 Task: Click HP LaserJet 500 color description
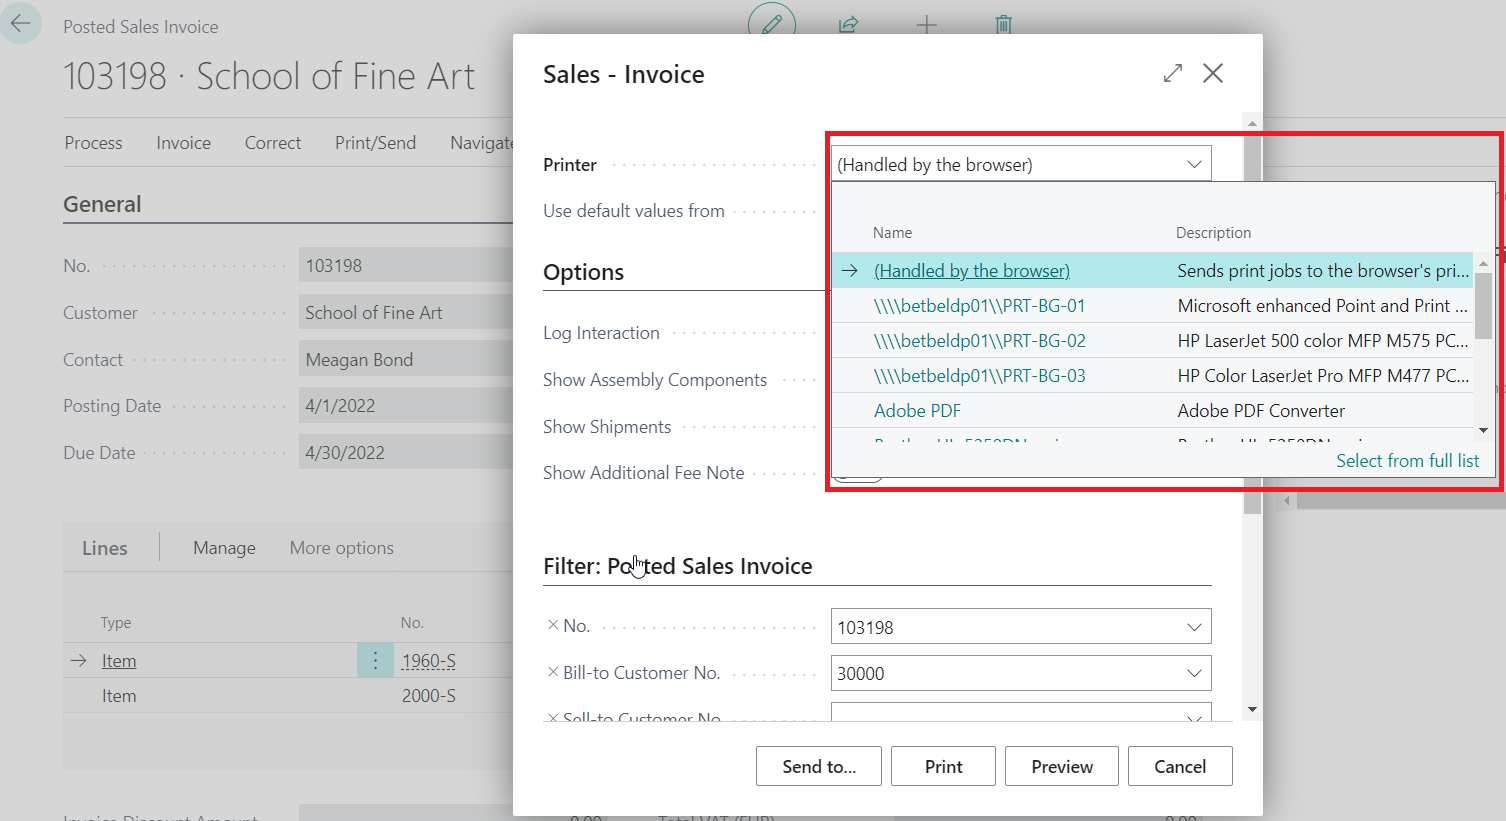pyautogui.click(x=1322, y=341)
